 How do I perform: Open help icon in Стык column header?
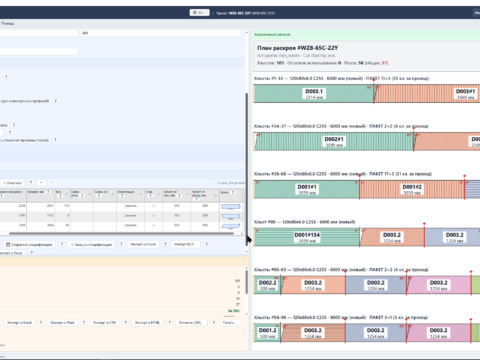(x=150, y=196)
